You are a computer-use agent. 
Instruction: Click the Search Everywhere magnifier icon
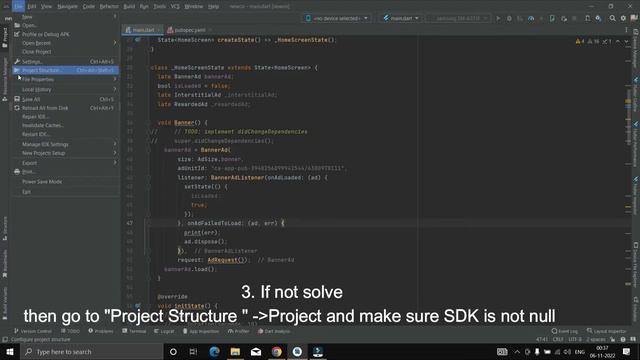click(612, 18)
